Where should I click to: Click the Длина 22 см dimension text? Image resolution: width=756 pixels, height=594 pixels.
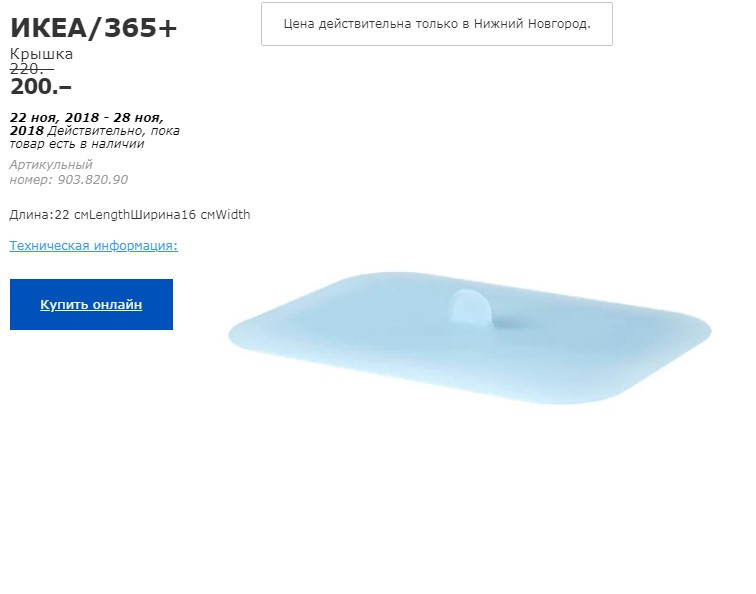tap(49, 215)
